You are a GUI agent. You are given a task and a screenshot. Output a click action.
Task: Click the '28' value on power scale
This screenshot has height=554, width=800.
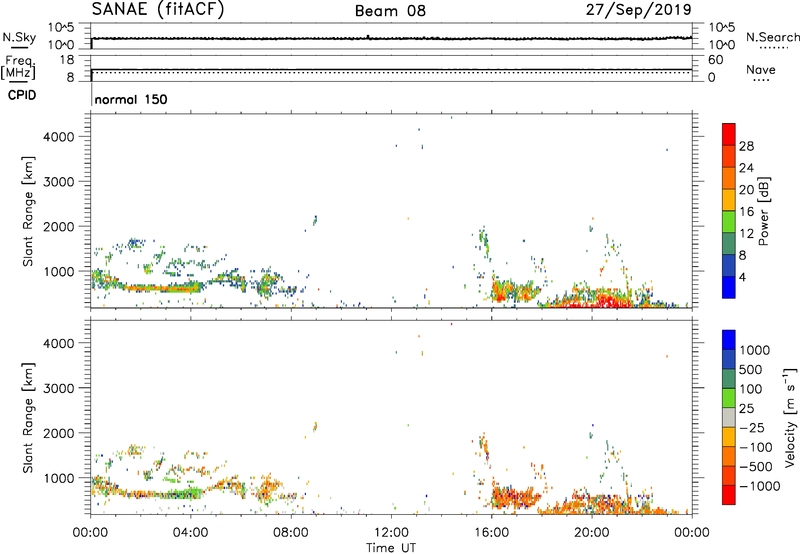746,146
